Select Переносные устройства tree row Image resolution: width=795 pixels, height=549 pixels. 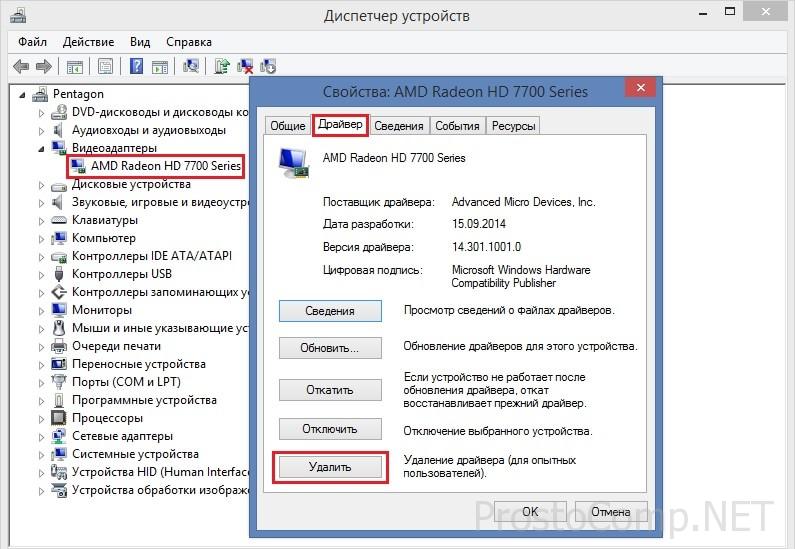(138, 364)
